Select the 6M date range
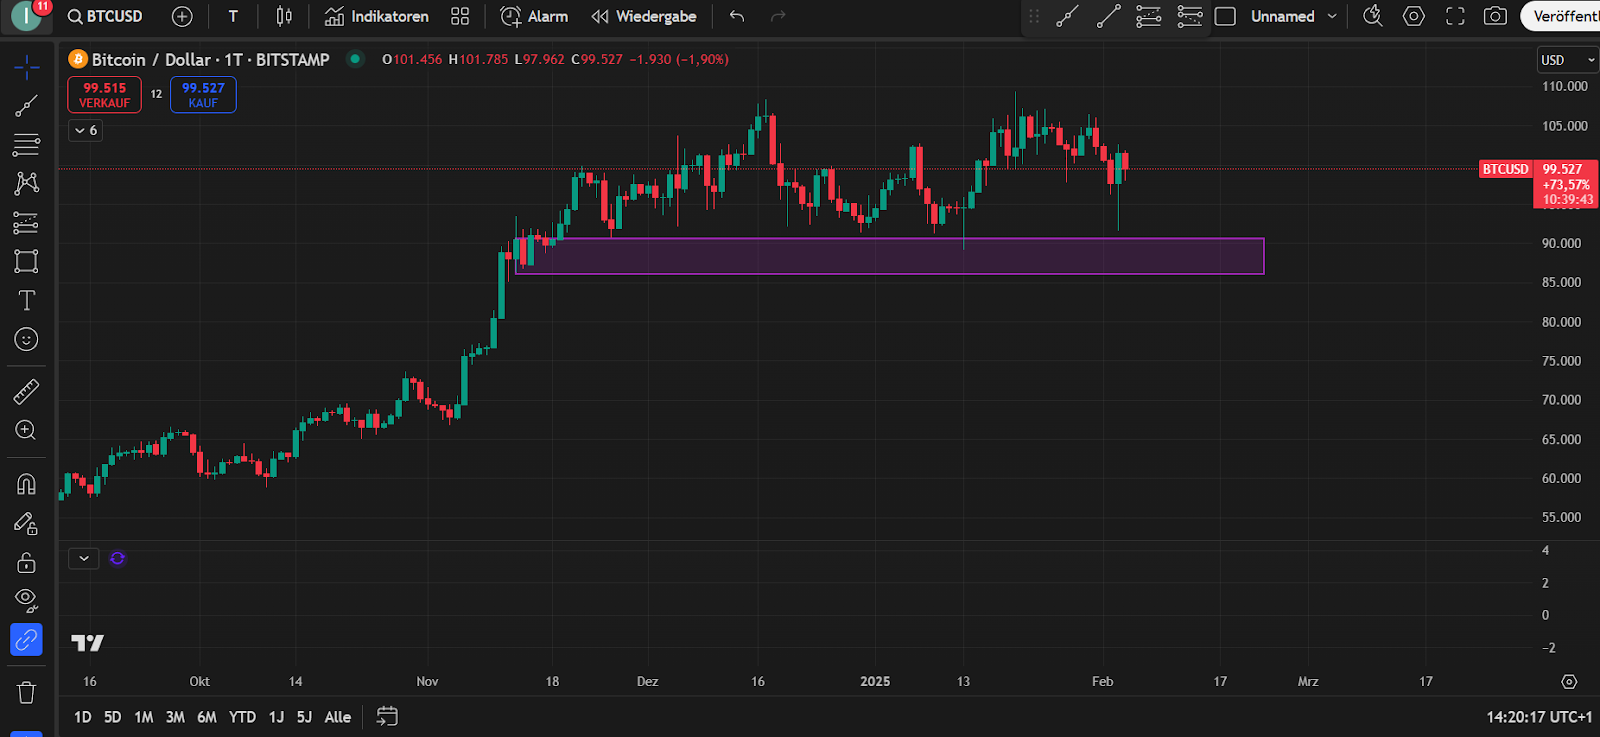The height and width of the screenshot is (737, 1600). pyautogui.click(x=207, y=717)
